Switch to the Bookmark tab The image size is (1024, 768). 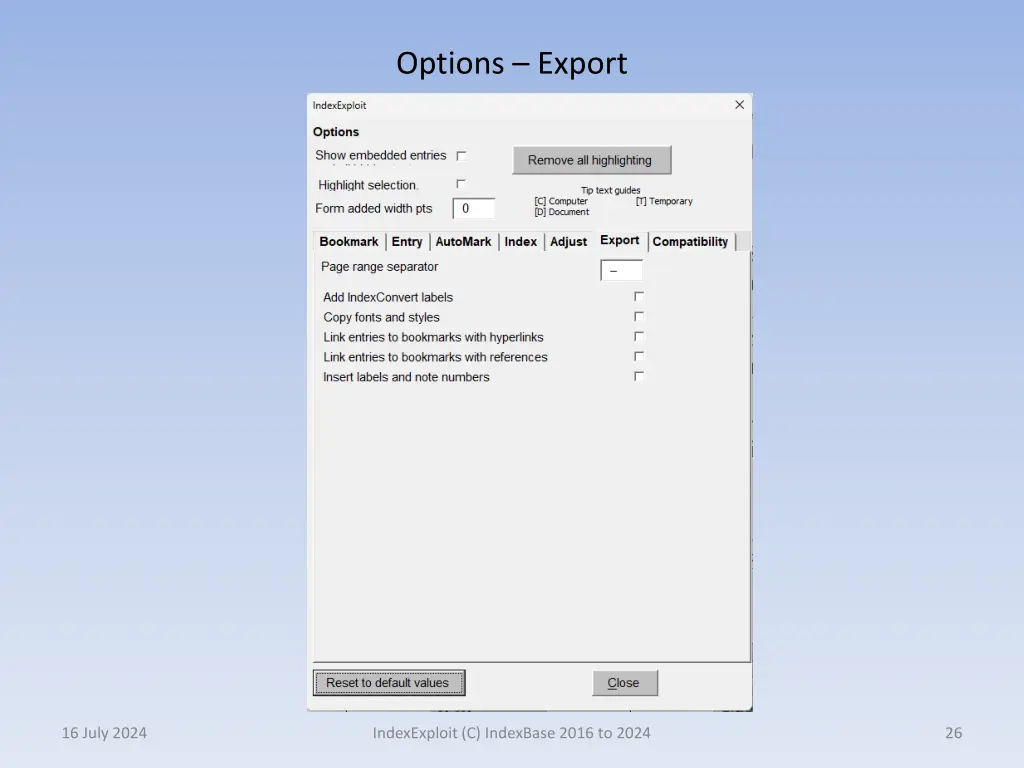(349, 242)
